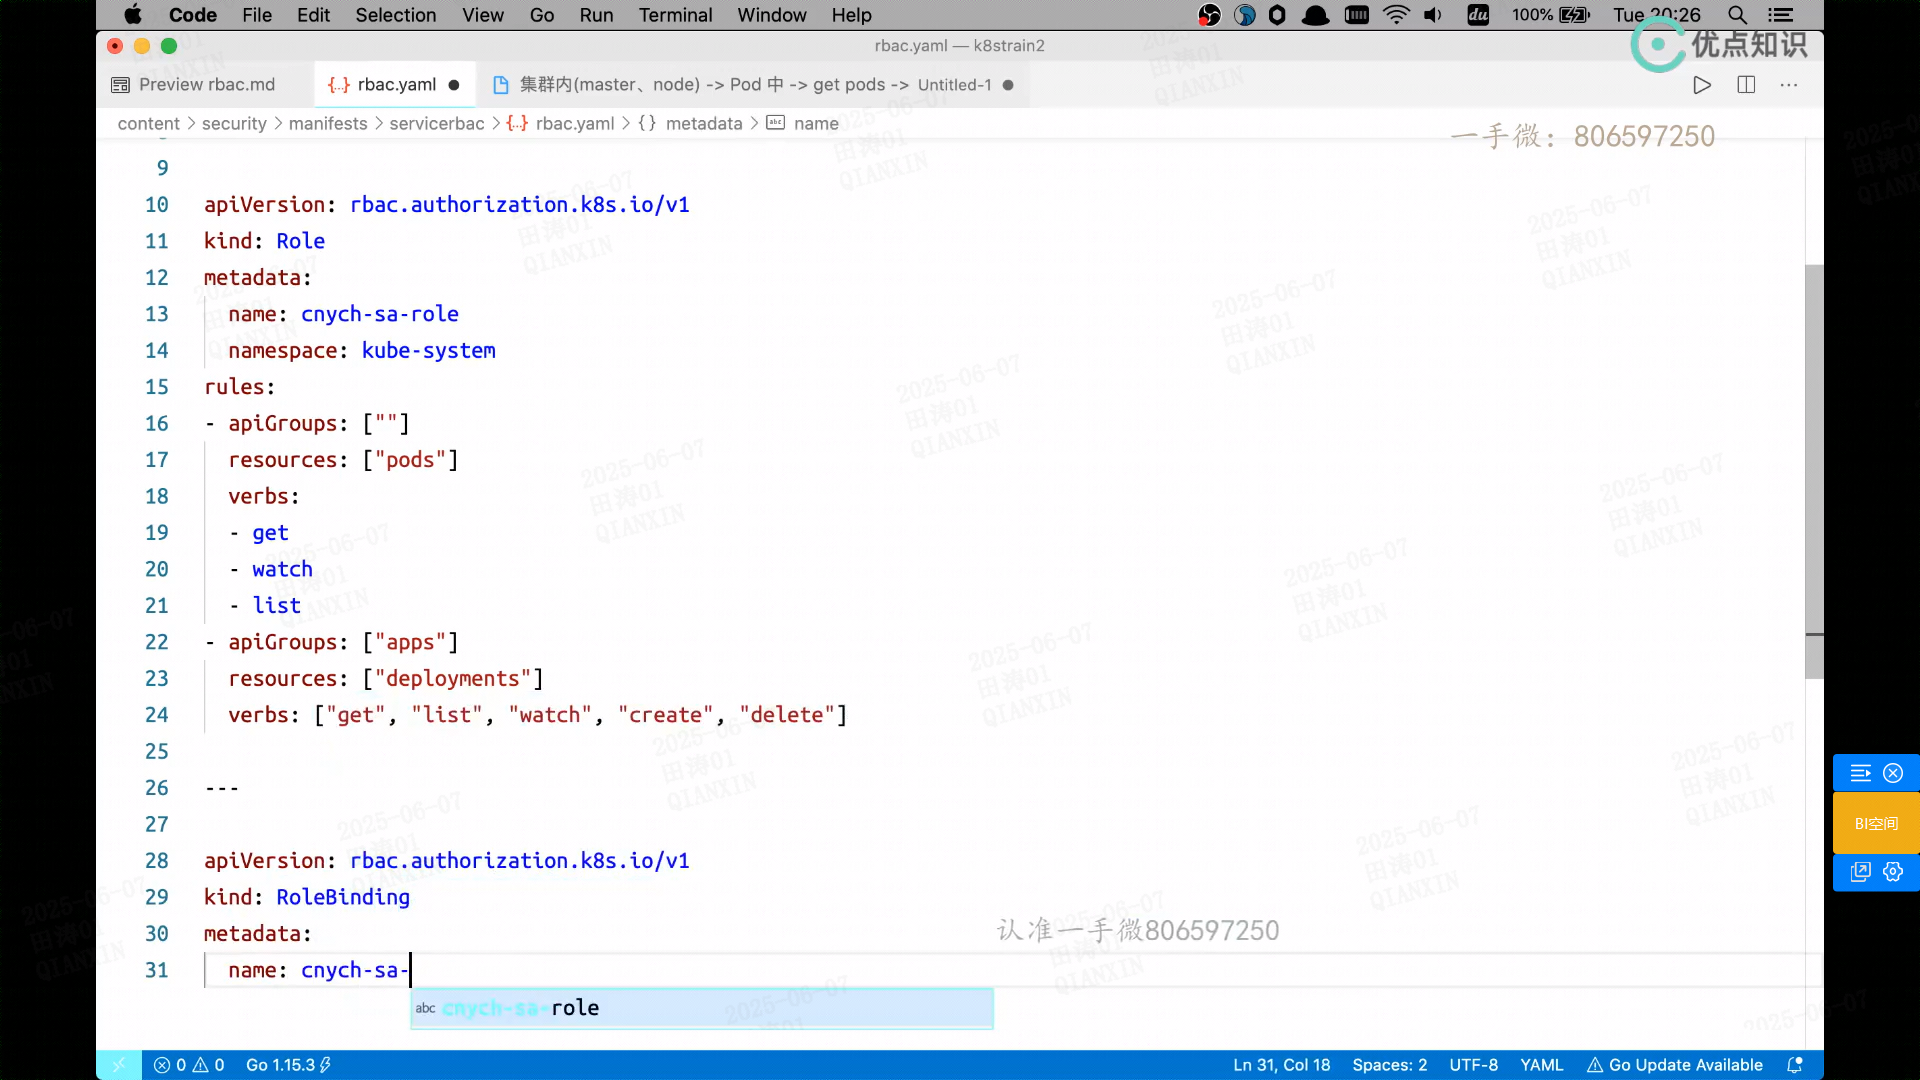Open the editor more actions ellipsis

[x=1789, y=85]
